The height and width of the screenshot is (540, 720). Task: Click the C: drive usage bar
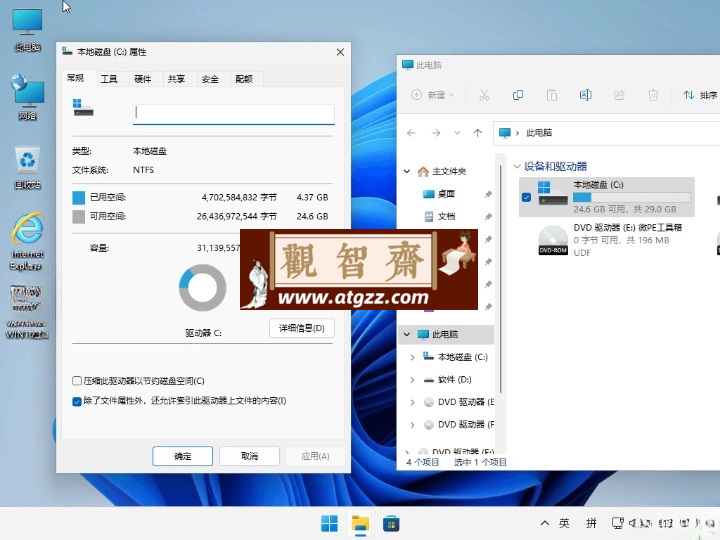point(632,197)
